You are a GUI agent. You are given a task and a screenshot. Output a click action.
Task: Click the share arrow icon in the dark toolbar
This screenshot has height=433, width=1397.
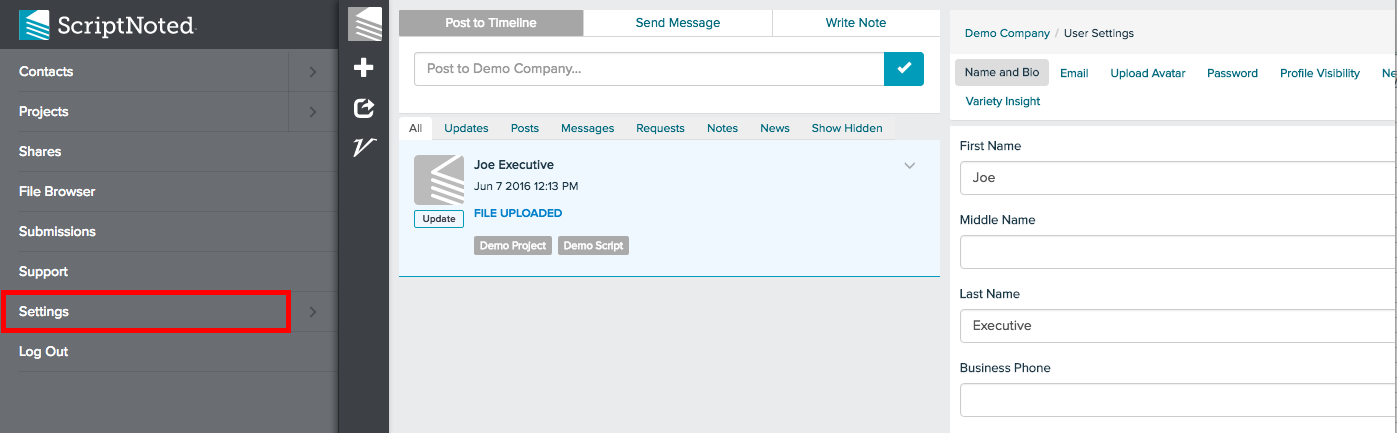[x=364, y=108]
